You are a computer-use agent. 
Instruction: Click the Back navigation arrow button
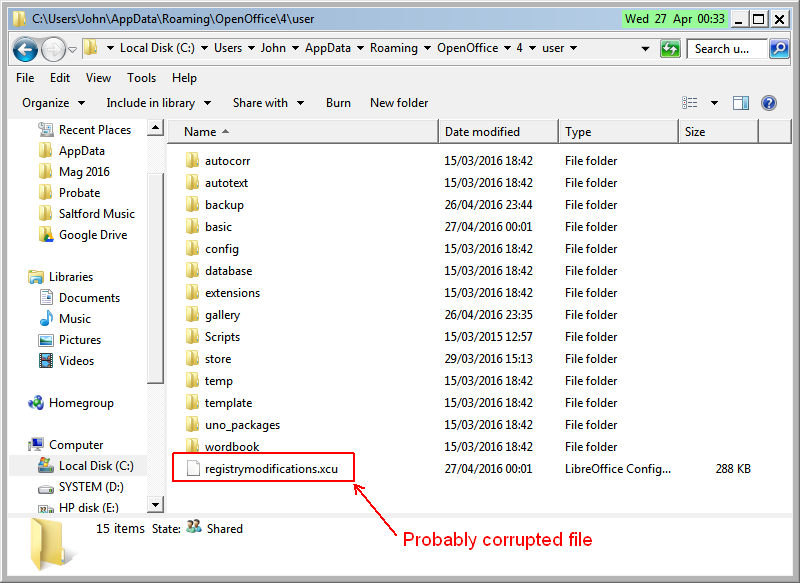[26, 49]
